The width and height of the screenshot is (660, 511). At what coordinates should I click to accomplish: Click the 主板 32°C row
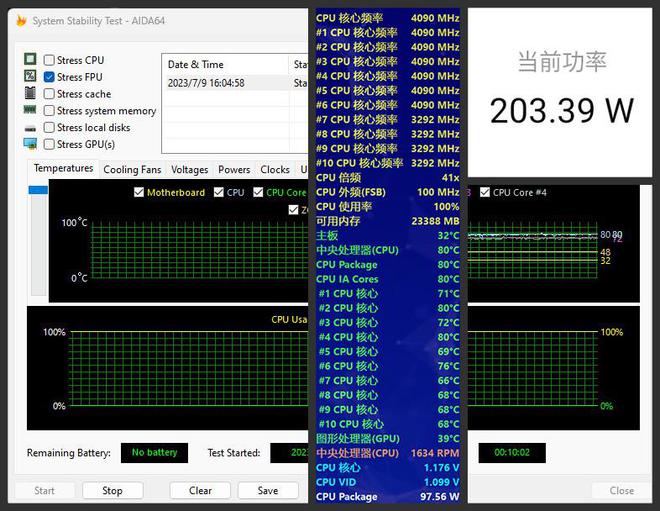(x=387, y=236)
